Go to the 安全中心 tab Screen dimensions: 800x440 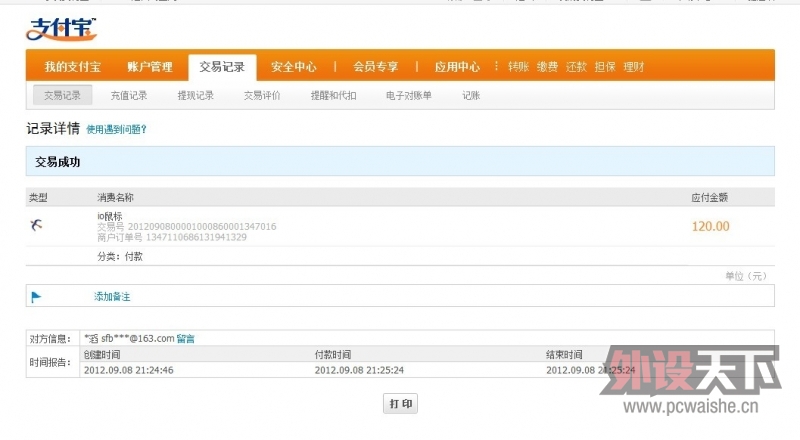294,67
